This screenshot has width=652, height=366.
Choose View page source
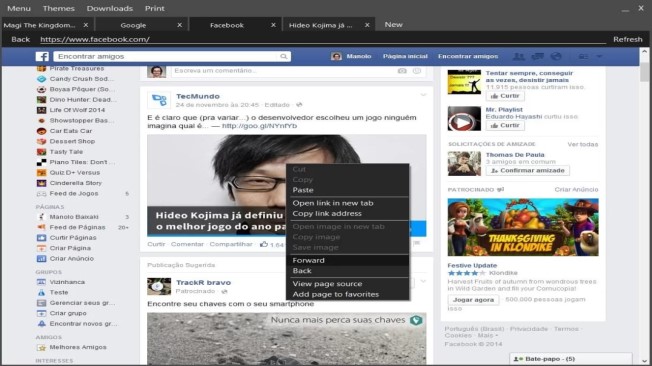[347, 284]
